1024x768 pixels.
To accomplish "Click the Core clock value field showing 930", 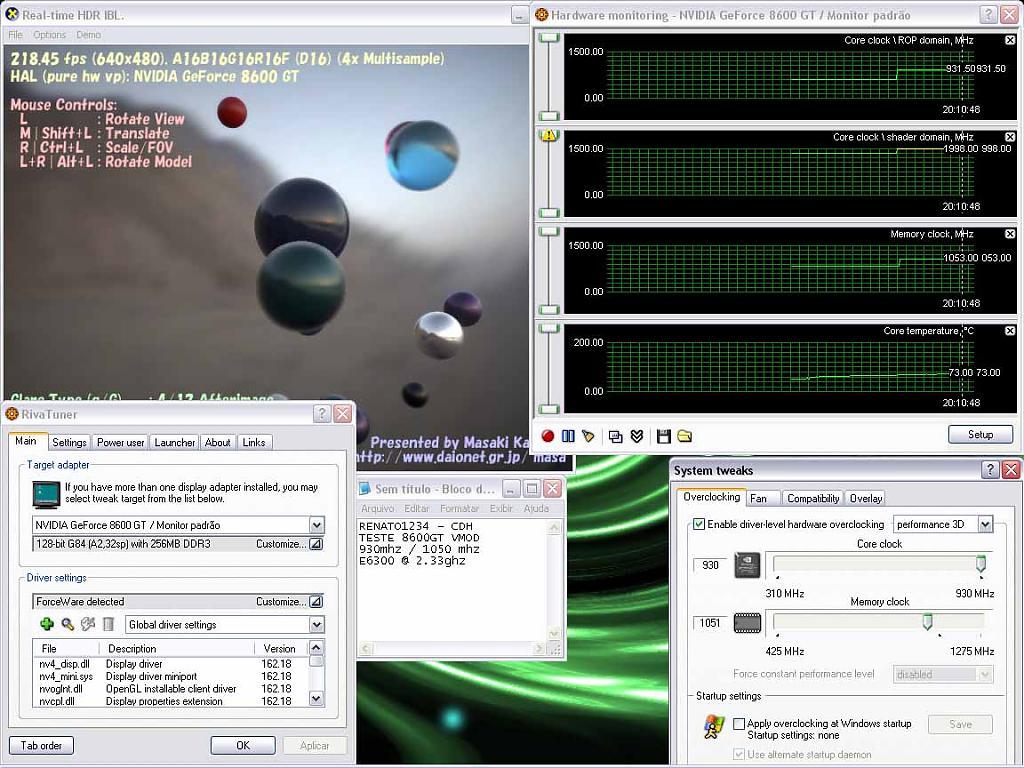I will pyautogui.click(x=711, y=565).
